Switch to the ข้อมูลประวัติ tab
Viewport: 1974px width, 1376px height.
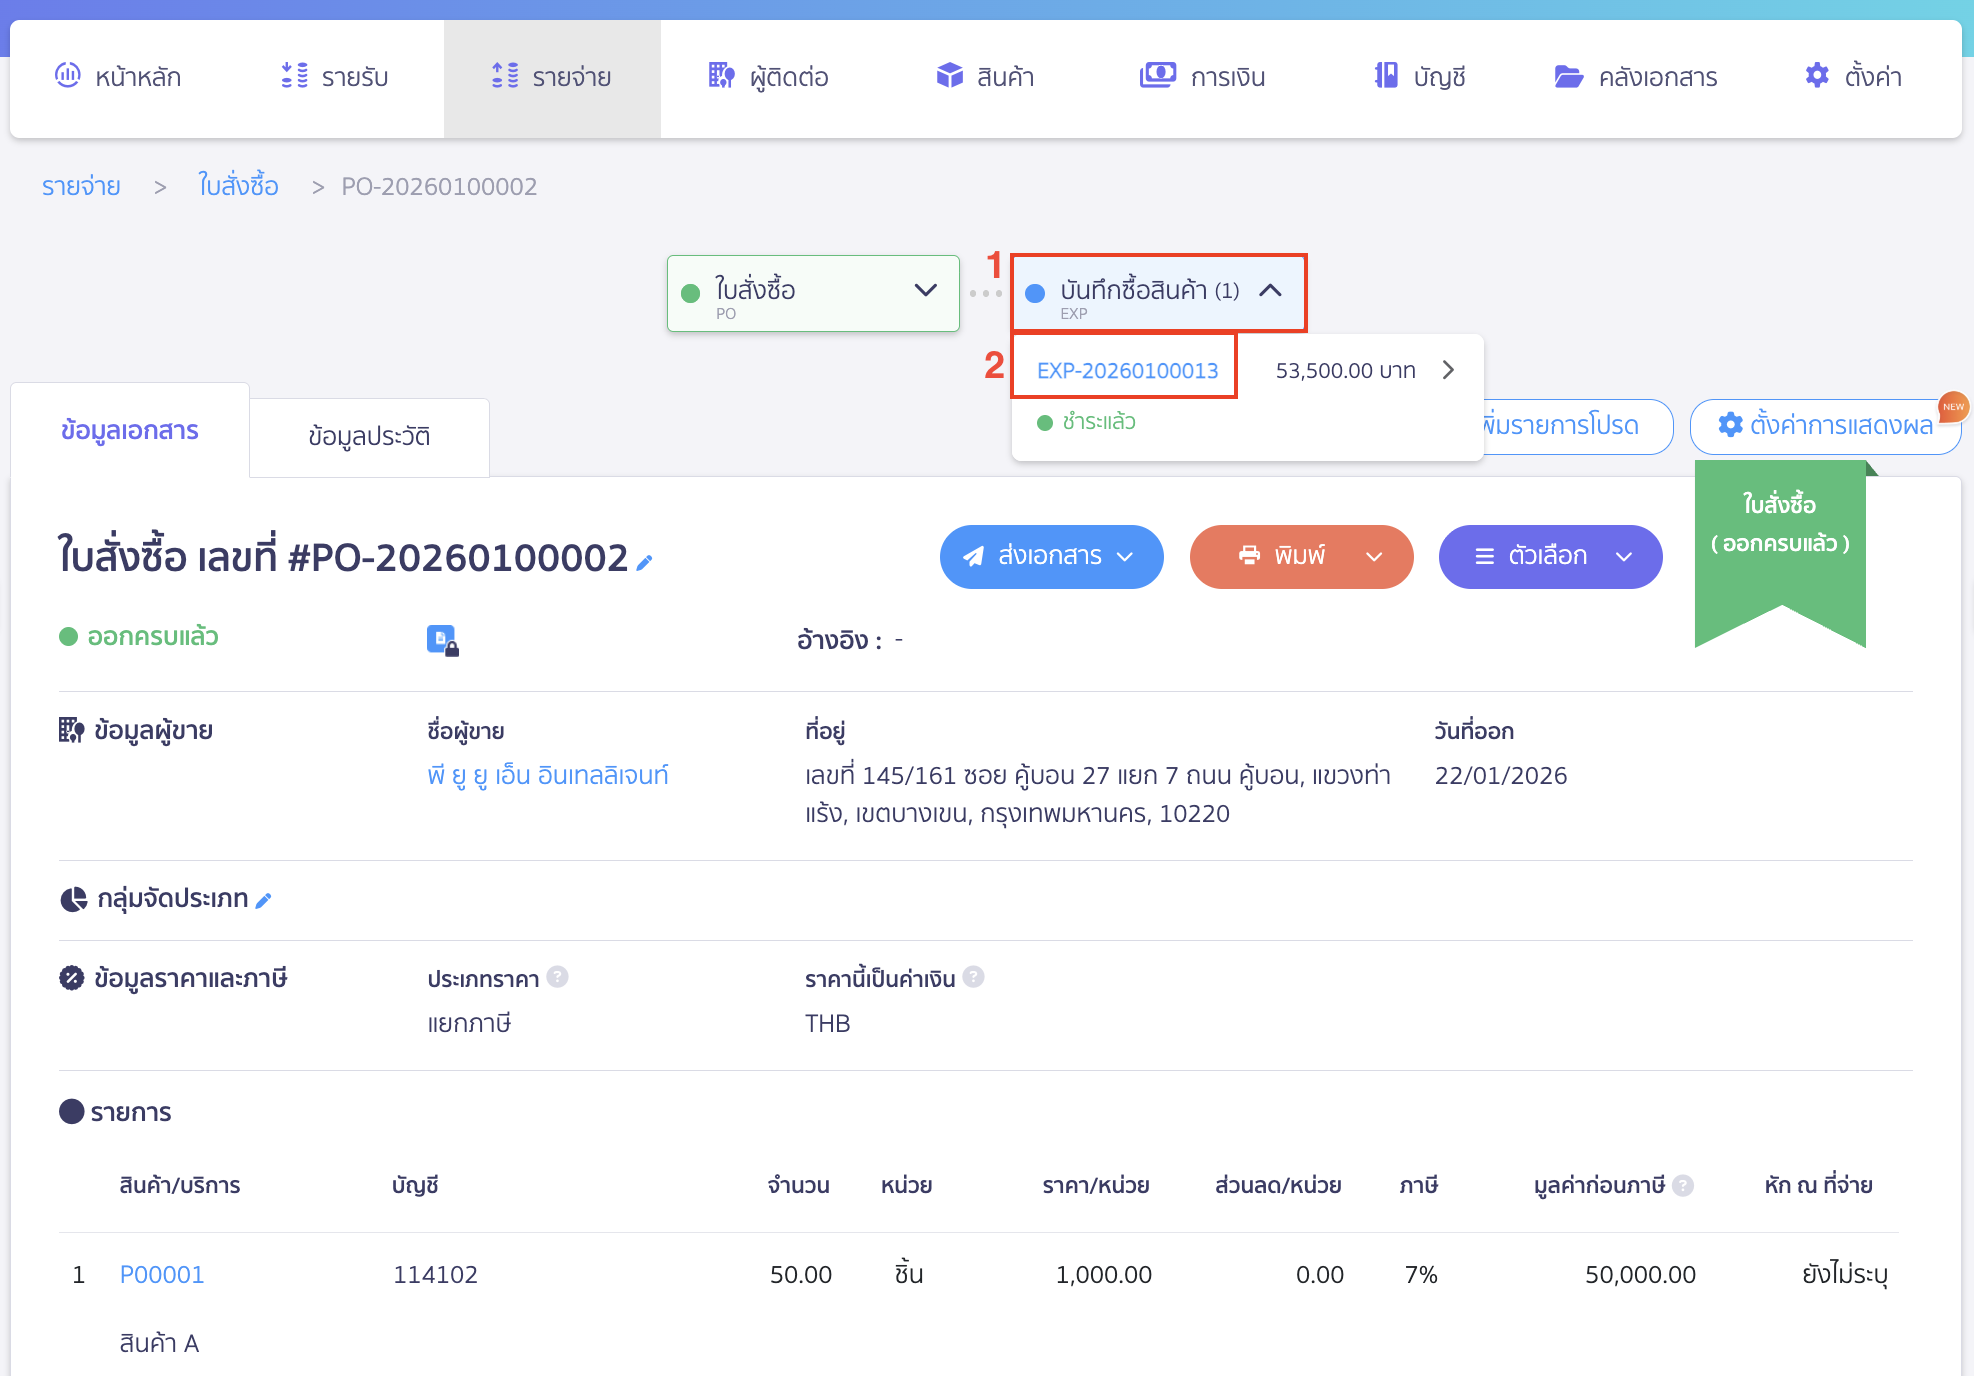pyautogui.click(x=369, y=437)
